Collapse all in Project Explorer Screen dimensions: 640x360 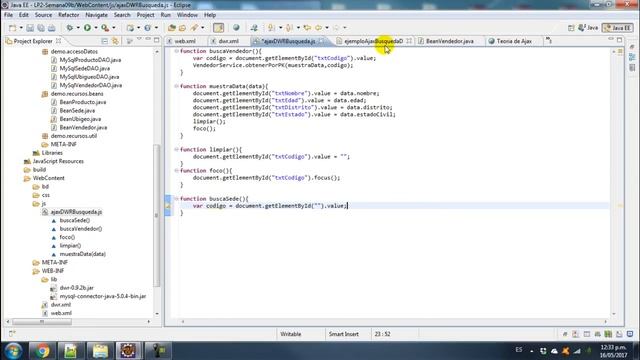(x=104, y=41)
